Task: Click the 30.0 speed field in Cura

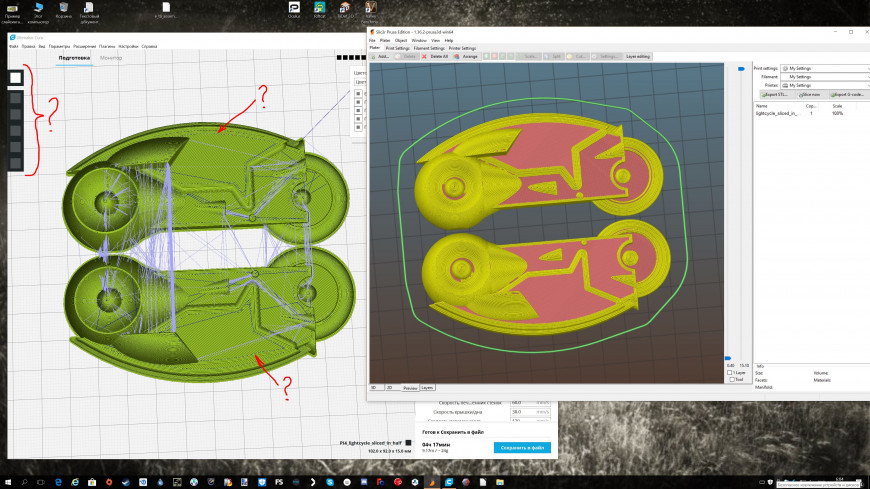Action: 530,412
